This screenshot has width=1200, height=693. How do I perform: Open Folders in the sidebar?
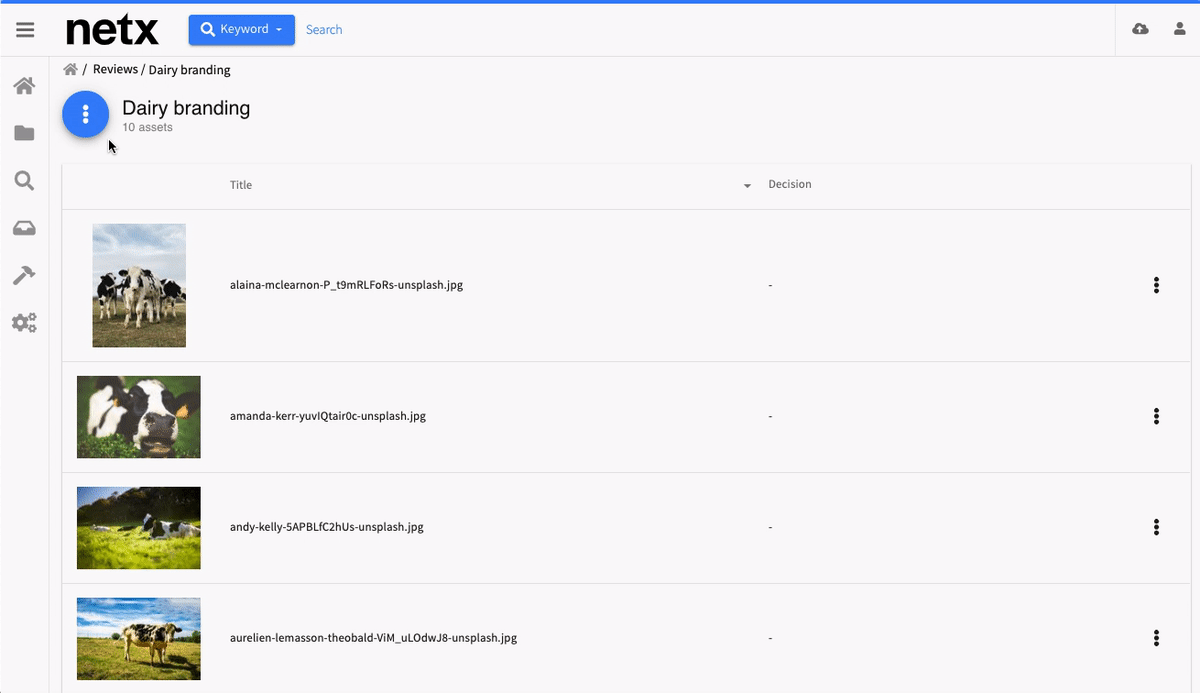24,134
